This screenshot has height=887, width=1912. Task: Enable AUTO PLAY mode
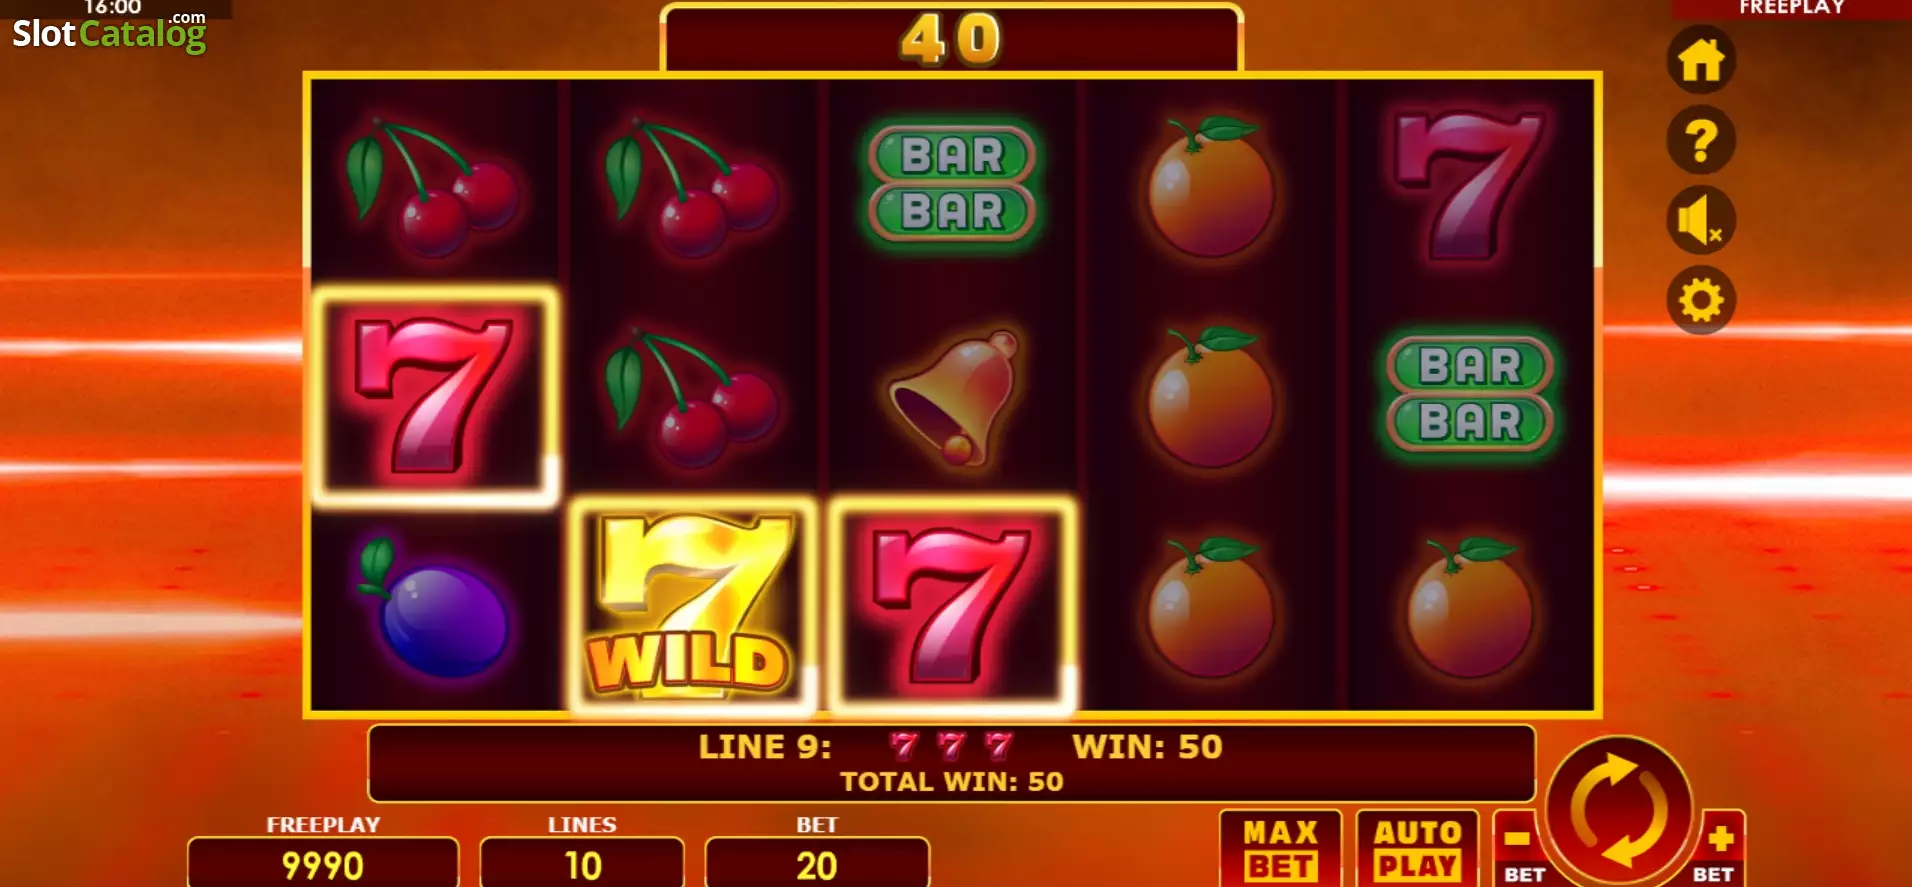point(1417,849)
